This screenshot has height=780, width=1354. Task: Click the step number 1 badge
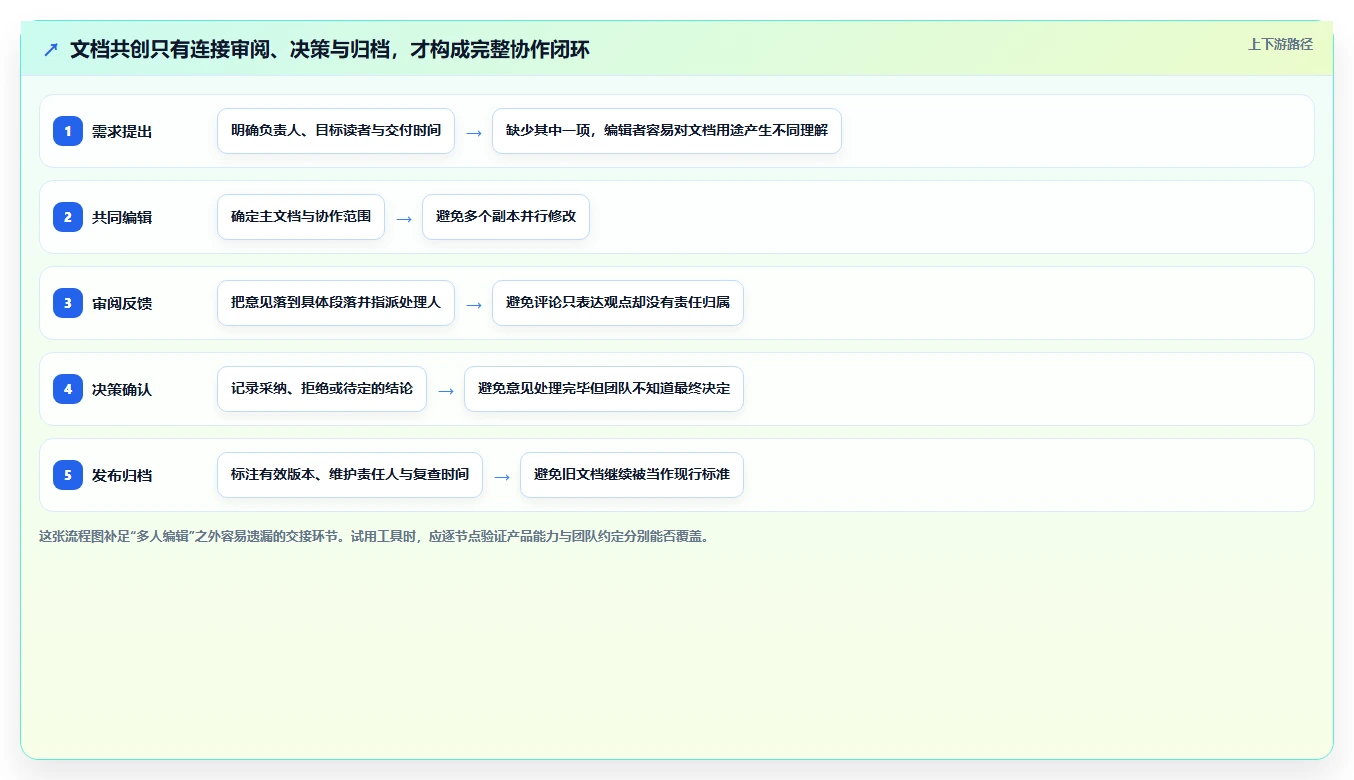click(x=68, y=131)
